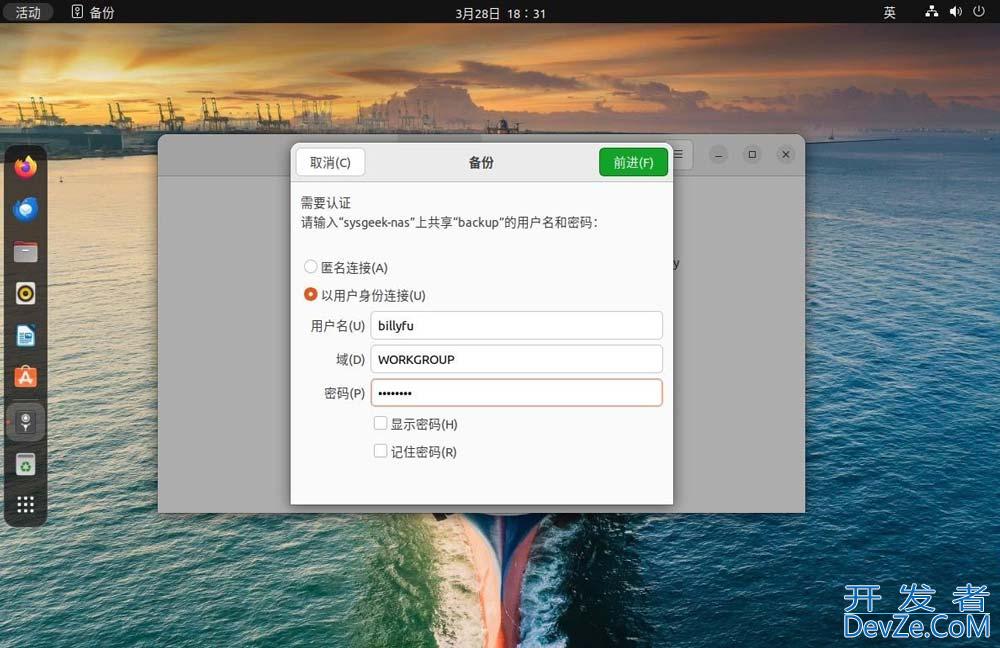Select anonymous connection radio option
Screen dimensions: 1000x648
click(311, 267)
